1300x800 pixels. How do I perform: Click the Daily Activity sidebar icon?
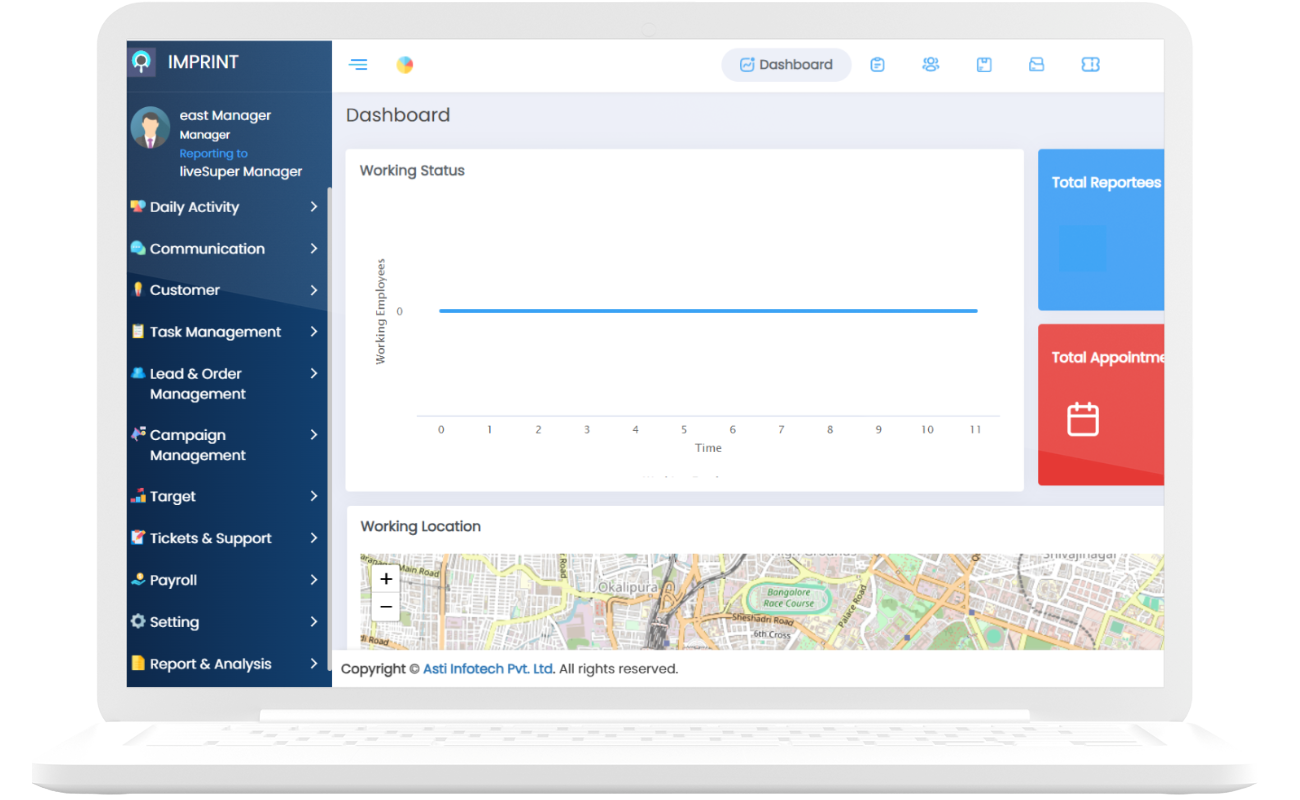coord(138,206)
